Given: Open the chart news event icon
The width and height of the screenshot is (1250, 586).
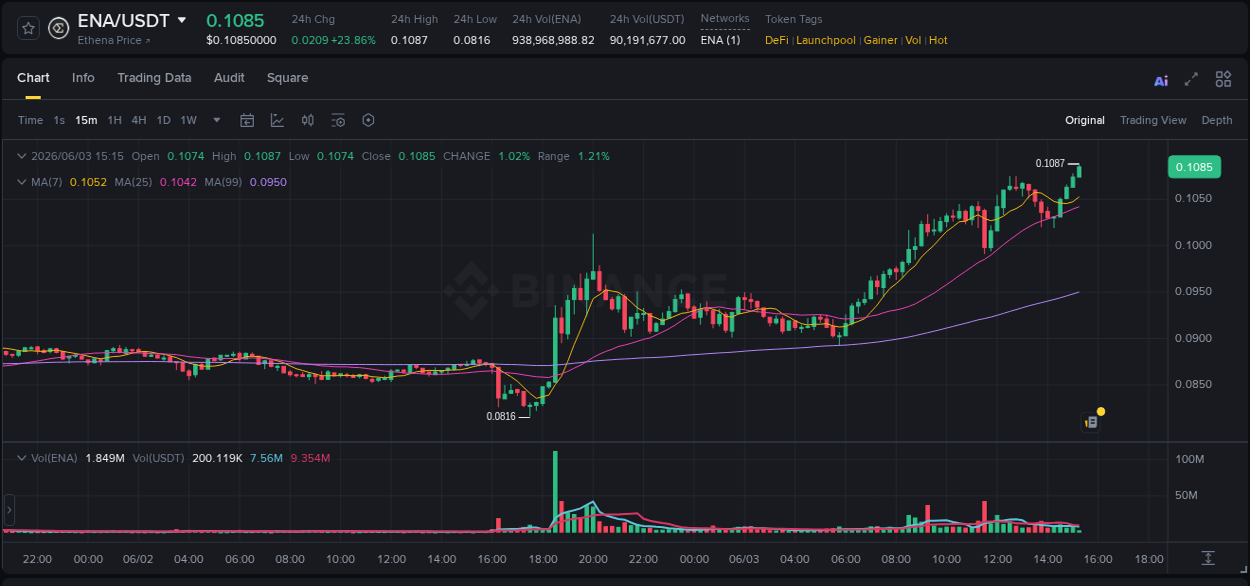Looking at the screenshot, I should [1092, 422].
